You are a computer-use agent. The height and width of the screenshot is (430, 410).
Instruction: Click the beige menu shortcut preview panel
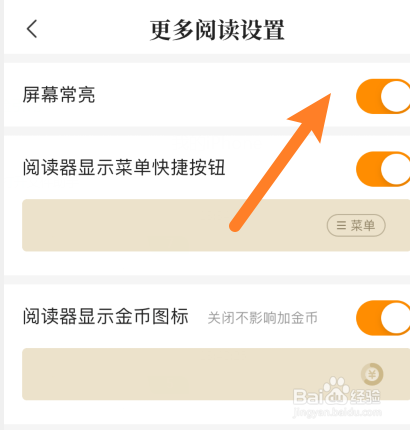(x=216, y=225)
